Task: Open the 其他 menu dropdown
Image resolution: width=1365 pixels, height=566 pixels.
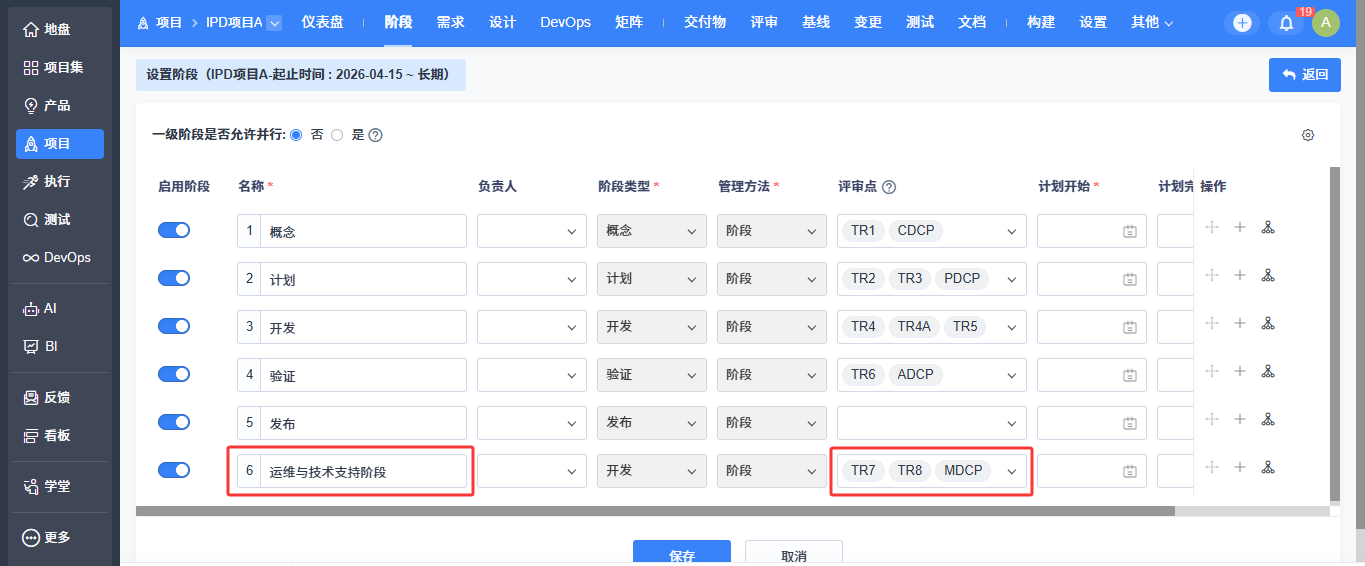Action: pyautogui.click(x=1152, y=22)
